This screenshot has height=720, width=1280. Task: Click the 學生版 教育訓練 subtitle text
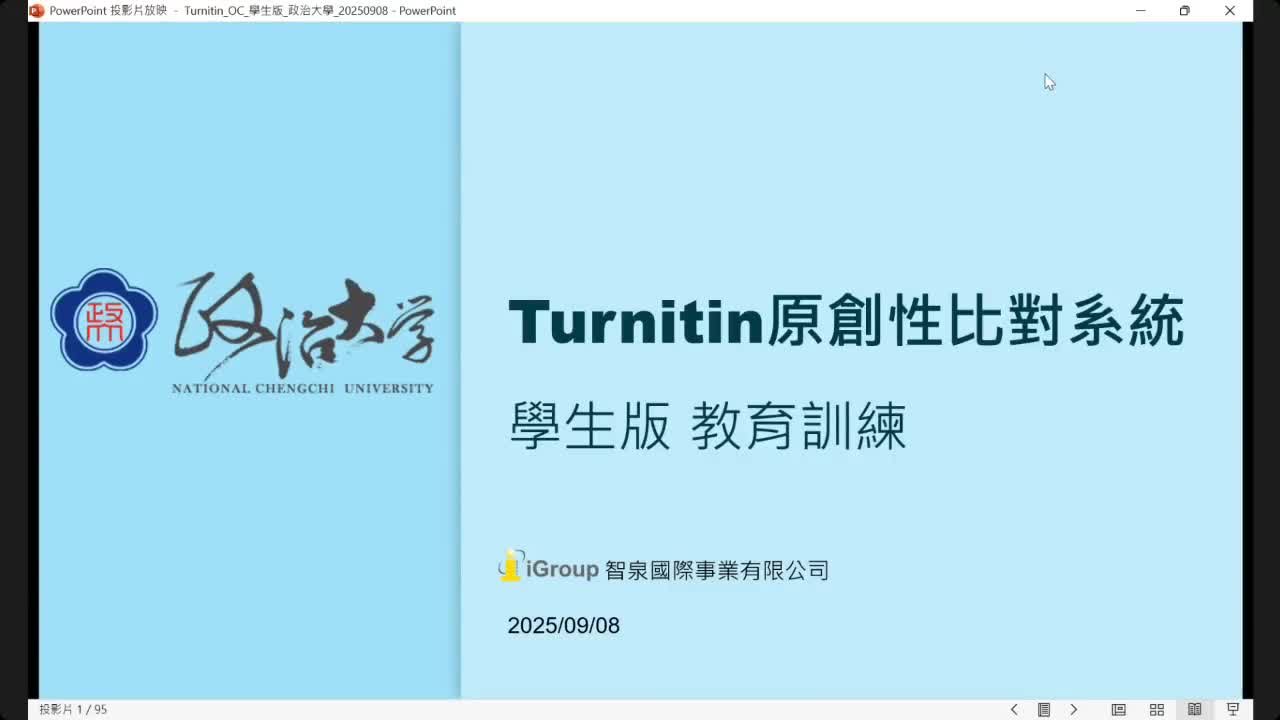pyautogui.click(x=708, y=427)
